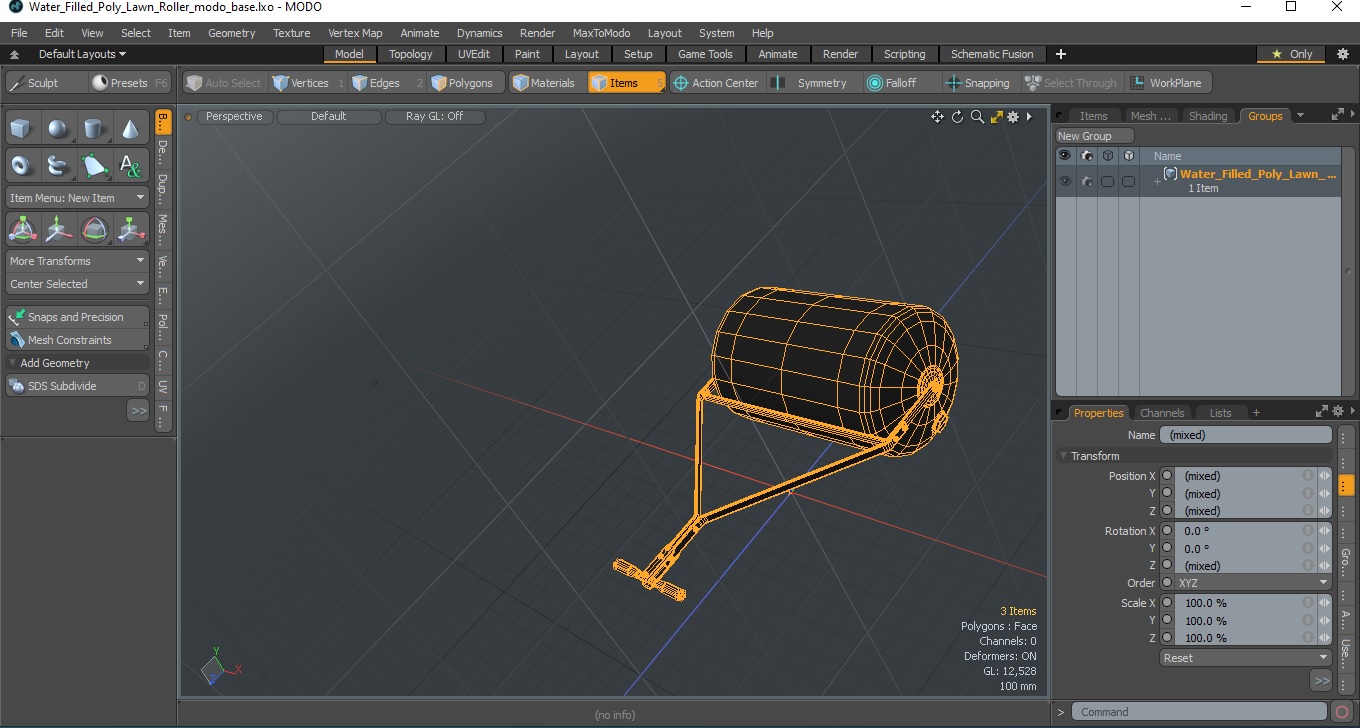Toggle Scale X keyframe channel dot
Viewport: 1360px width, 728px height.
click(x=1166, y=603)
